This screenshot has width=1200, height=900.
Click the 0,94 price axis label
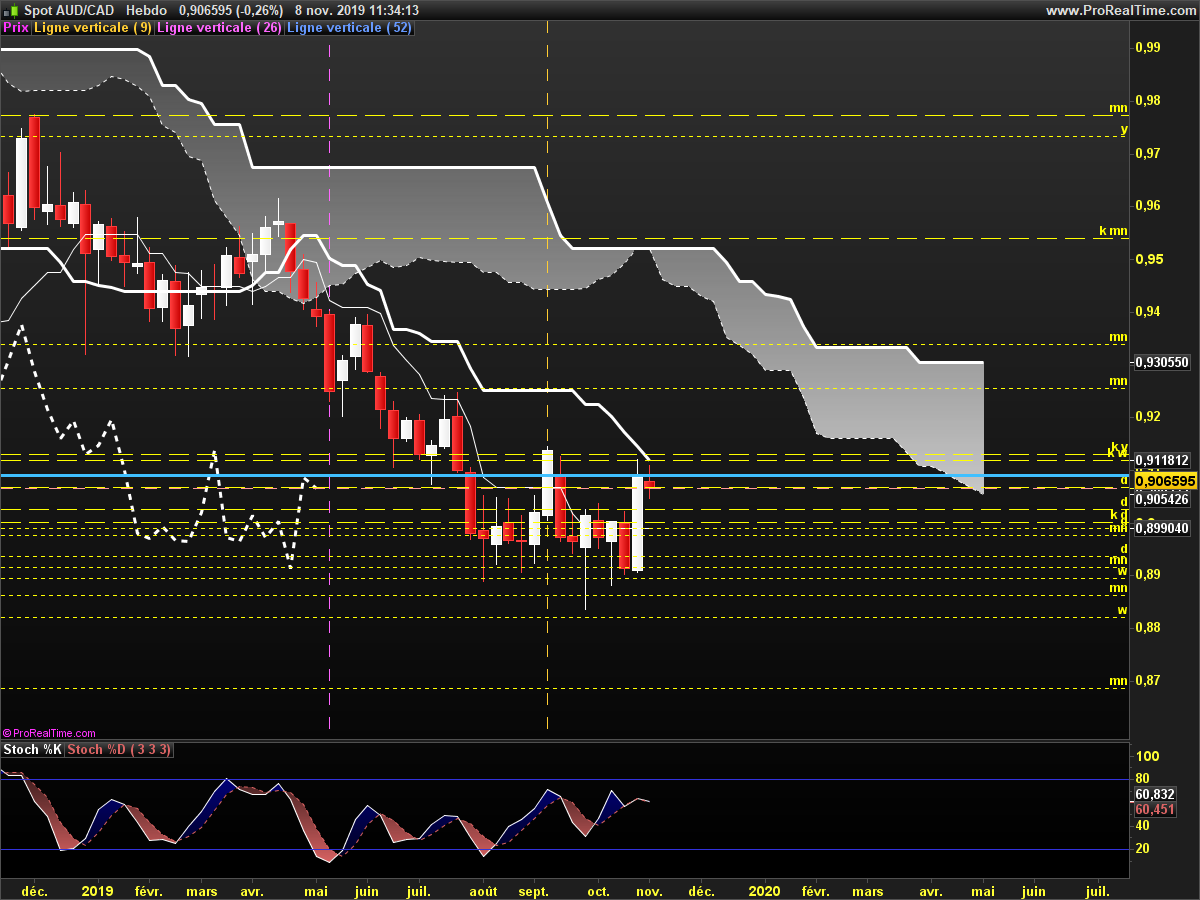tap(1148, 311)
